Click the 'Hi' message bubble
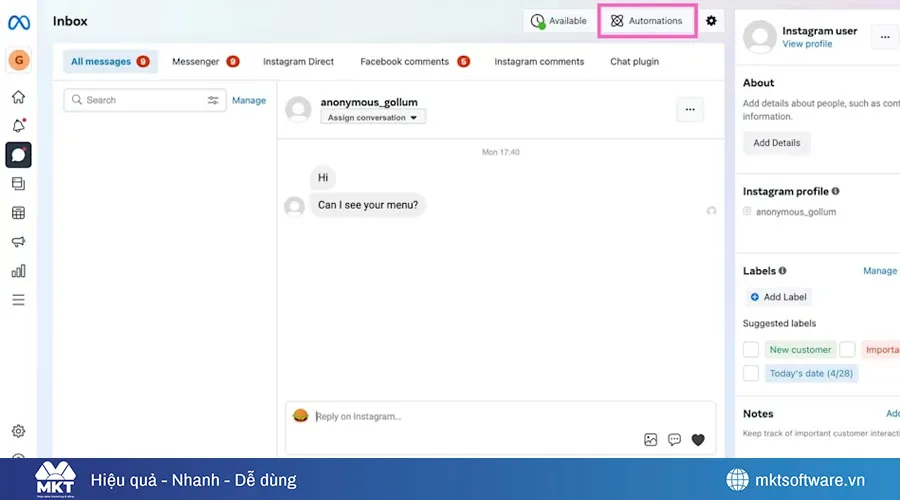The image size is (900, 500). tap(323, 177)
